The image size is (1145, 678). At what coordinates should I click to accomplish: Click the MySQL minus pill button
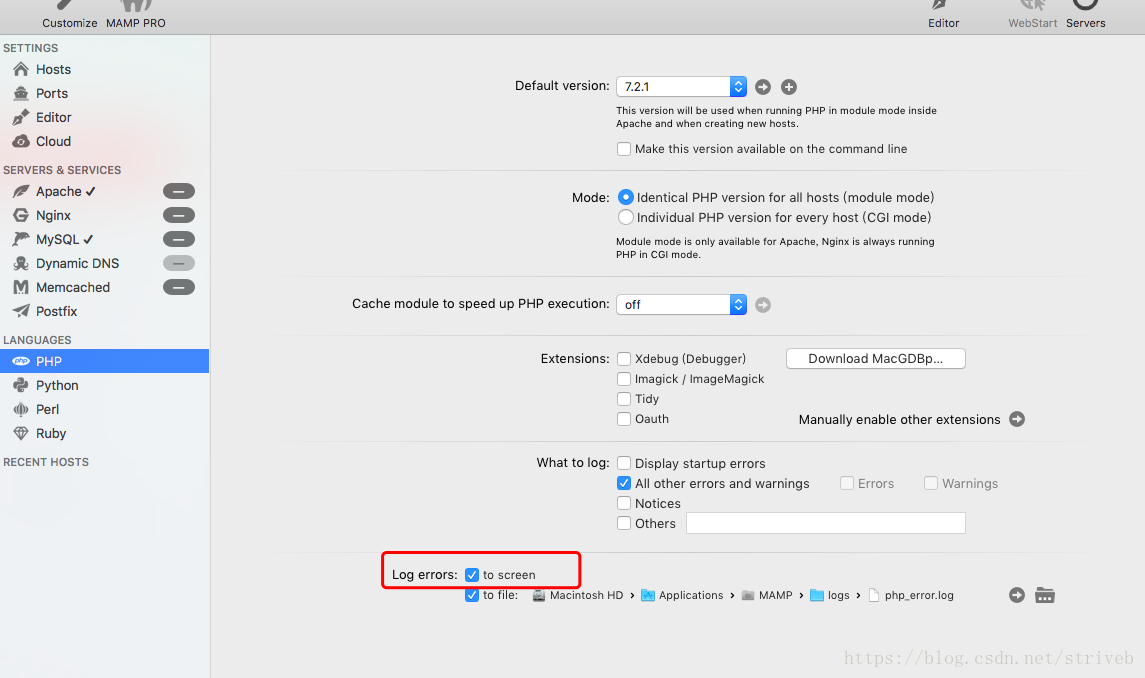pyautogui.click(x=179, y=240)
